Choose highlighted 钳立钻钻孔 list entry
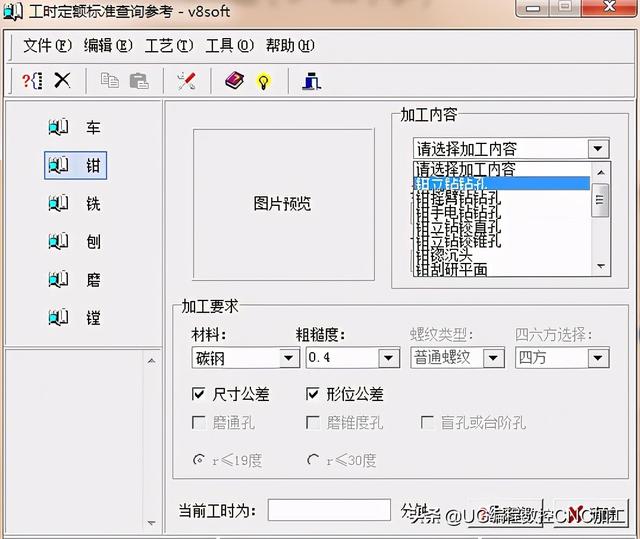 502,183
